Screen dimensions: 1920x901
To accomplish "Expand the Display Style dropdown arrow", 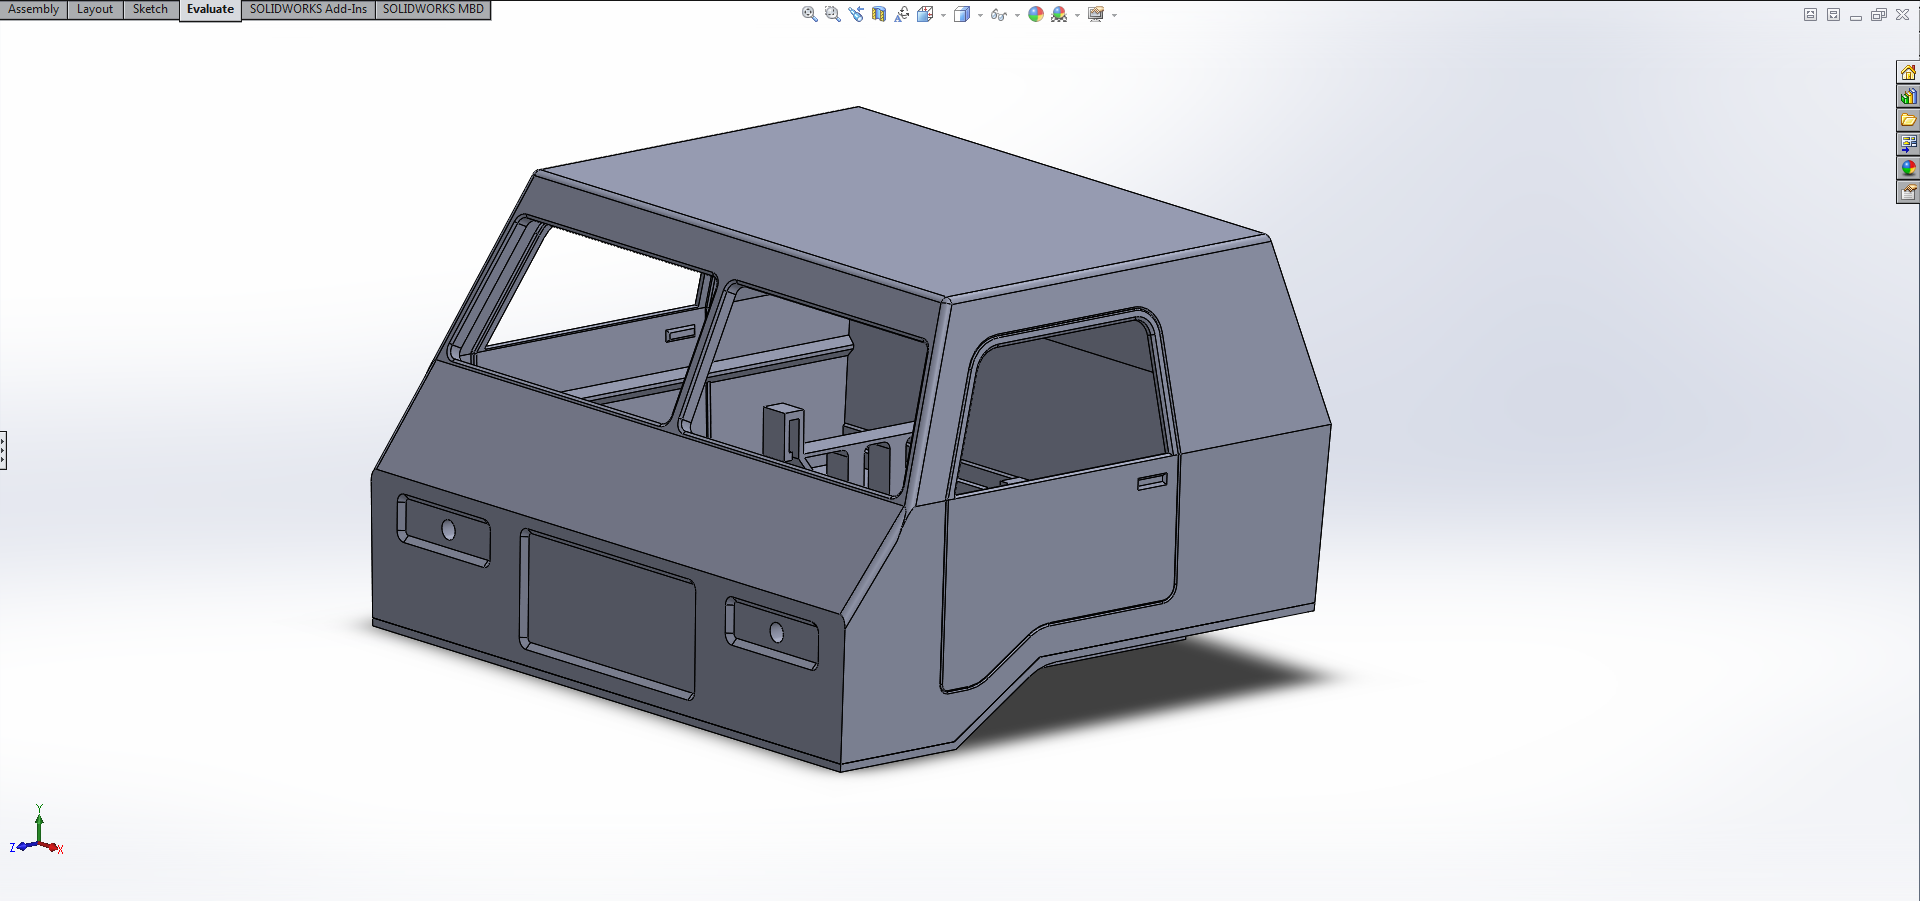I will tap(980, 15).
